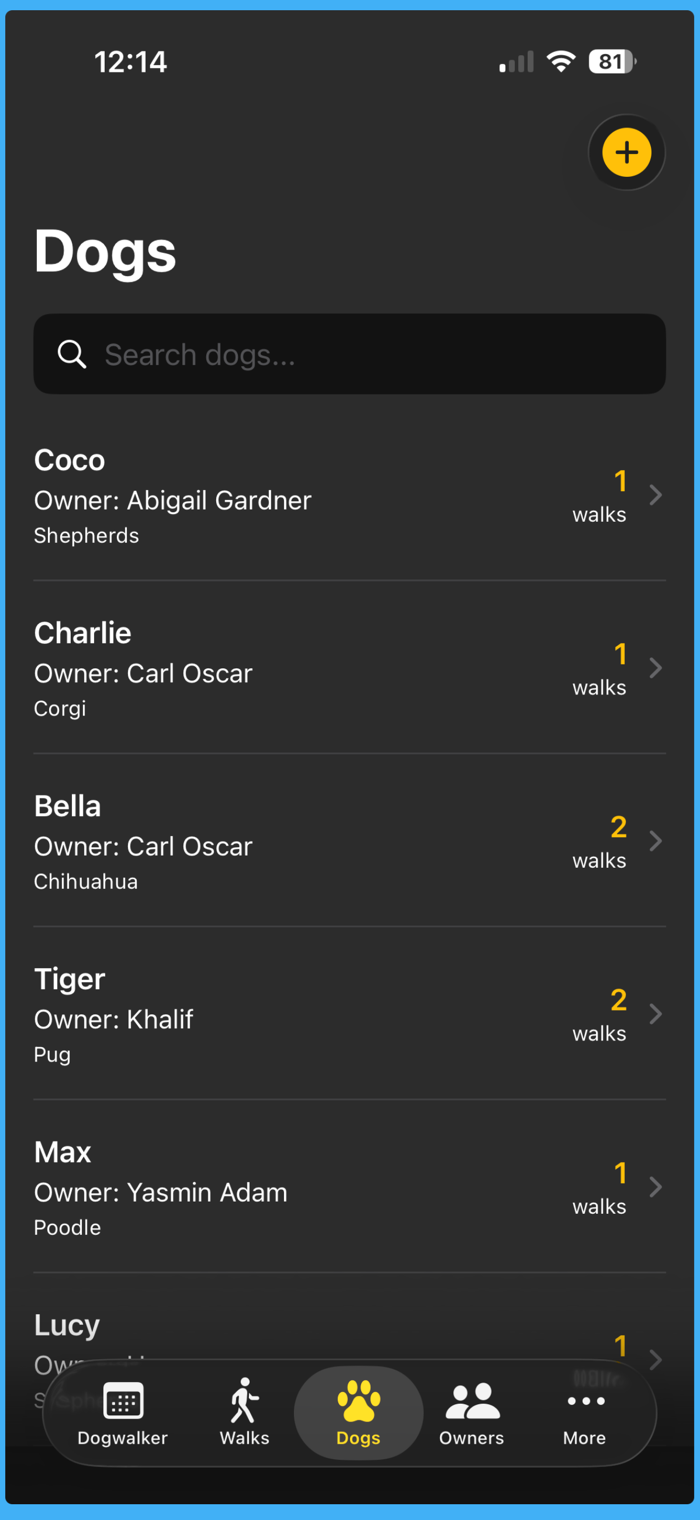Select Tiger owned by Khalif
This screenshot has width=700, height=1520.
350,1014
